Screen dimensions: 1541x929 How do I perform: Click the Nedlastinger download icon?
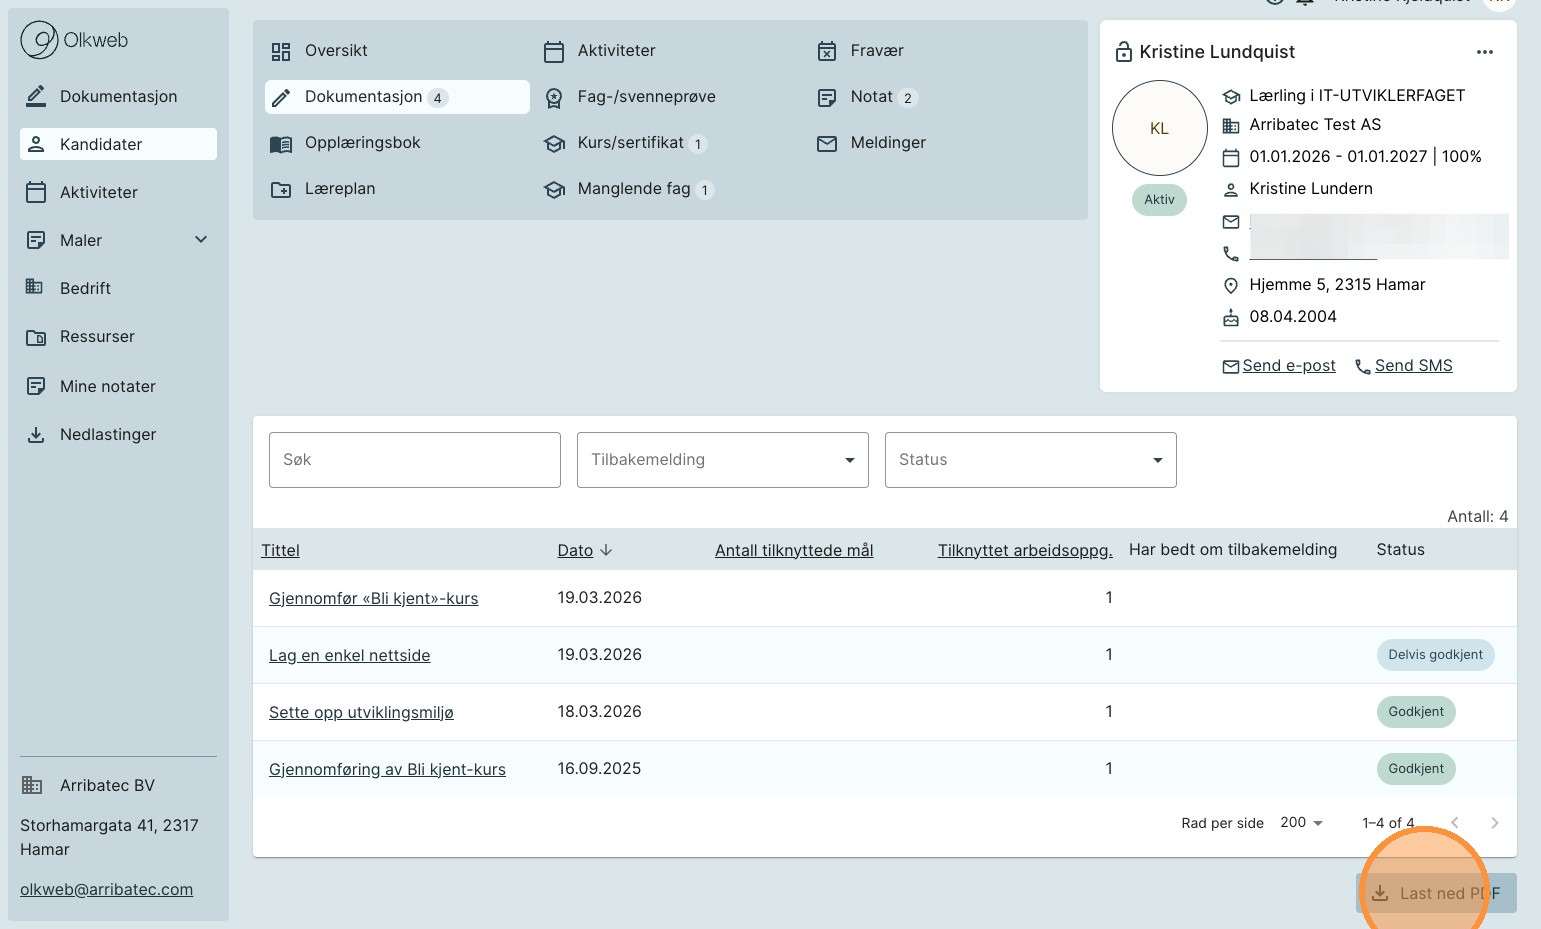coord(36,435)
